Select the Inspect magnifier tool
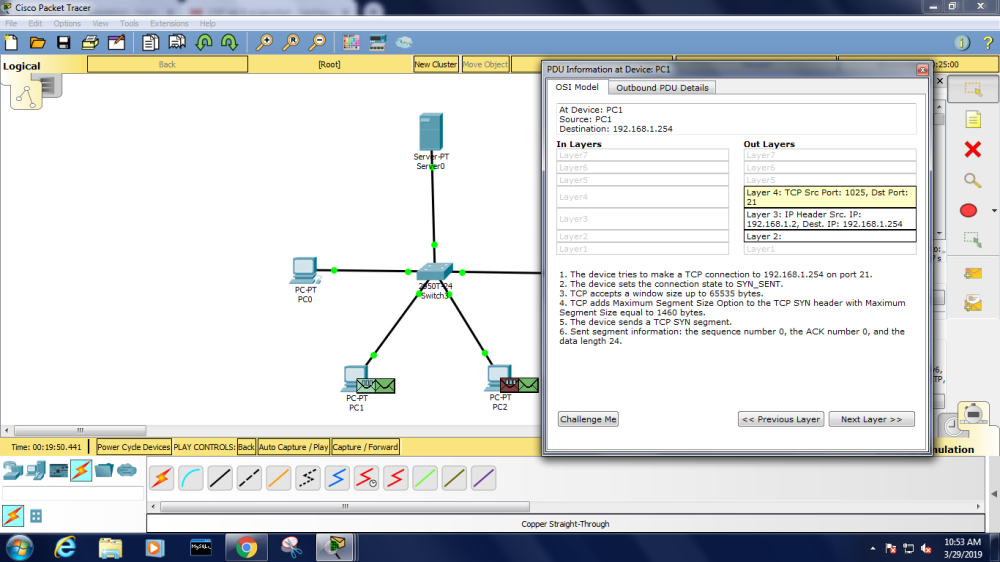 point(972,181)
